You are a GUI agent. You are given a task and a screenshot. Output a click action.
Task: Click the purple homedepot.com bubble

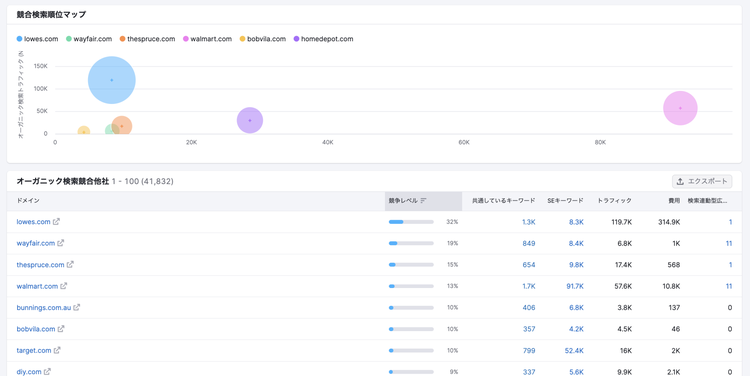250,120
